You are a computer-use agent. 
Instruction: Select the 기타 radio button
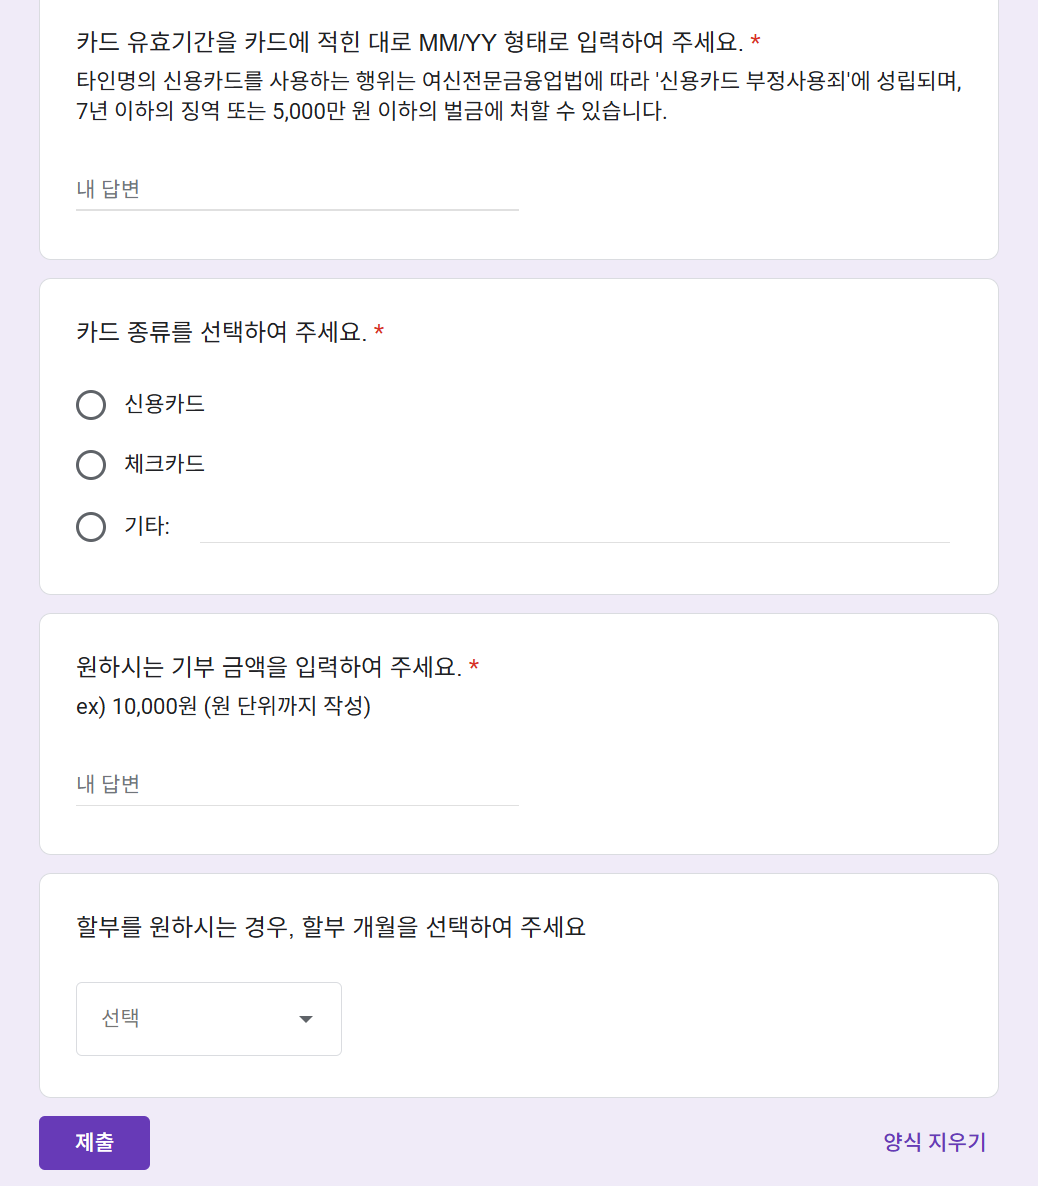pos(91,527)
